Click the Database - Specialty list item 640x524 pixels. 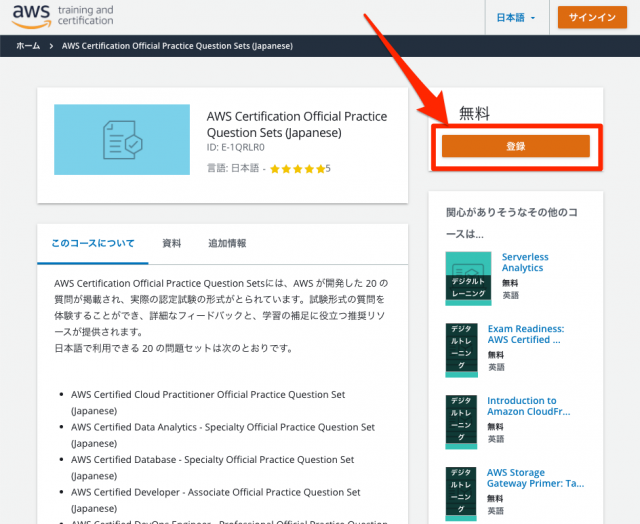coord(212,468)
